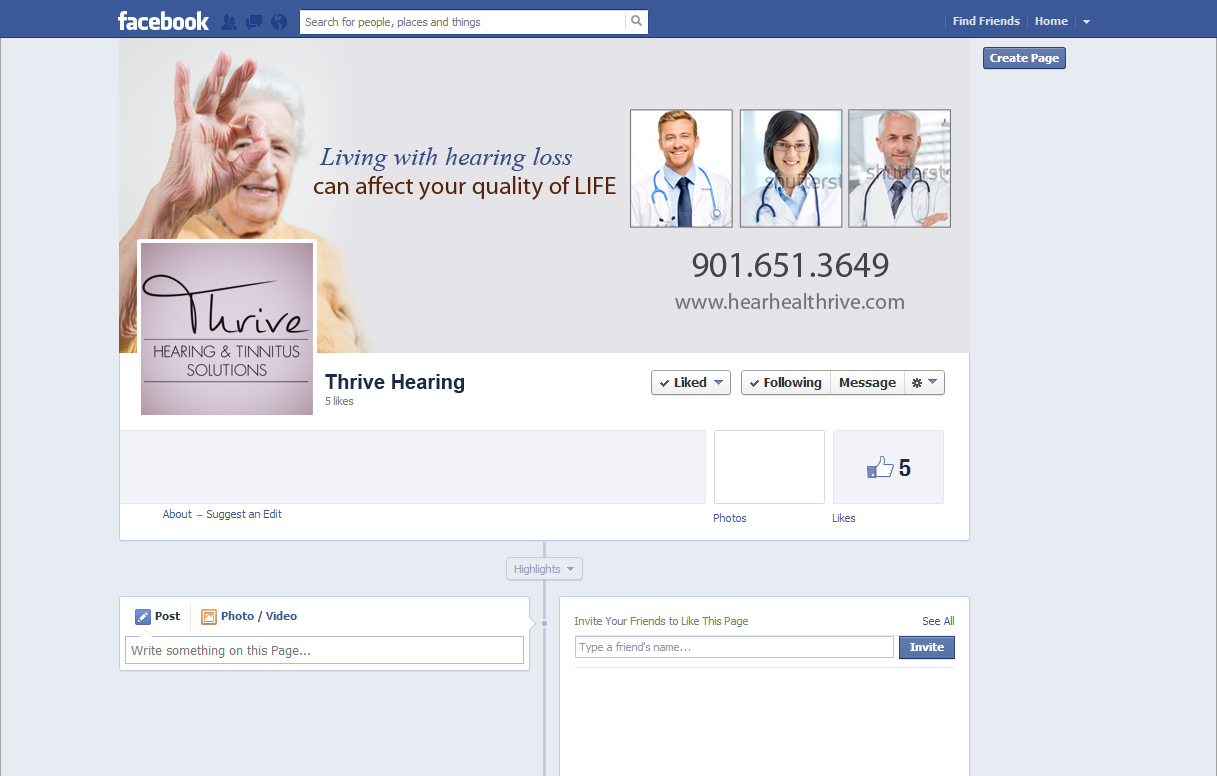This screenshot has width=1217, height=776.
Task: Click 'Invite Your Friends to Like This Page' heading
Action: coord(661,621)
